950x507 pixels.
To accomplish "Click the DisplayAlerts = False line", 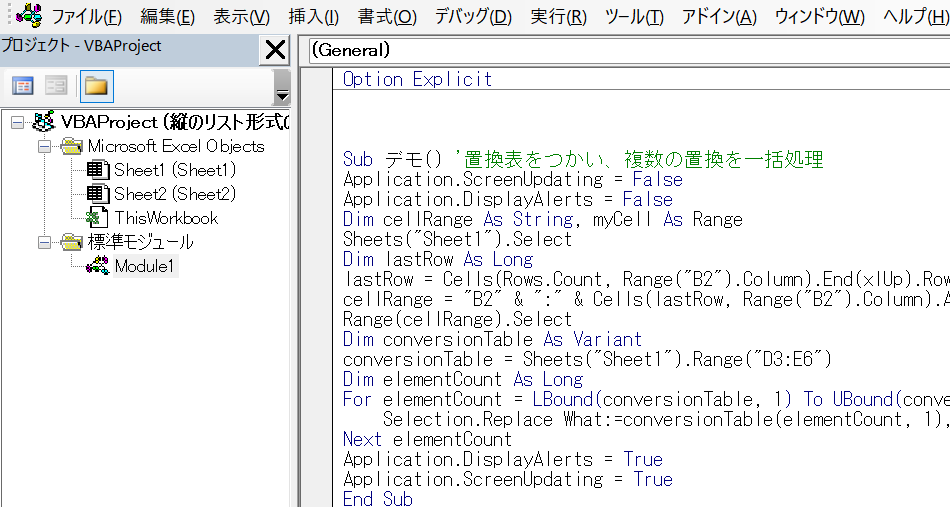I will 508,199.
